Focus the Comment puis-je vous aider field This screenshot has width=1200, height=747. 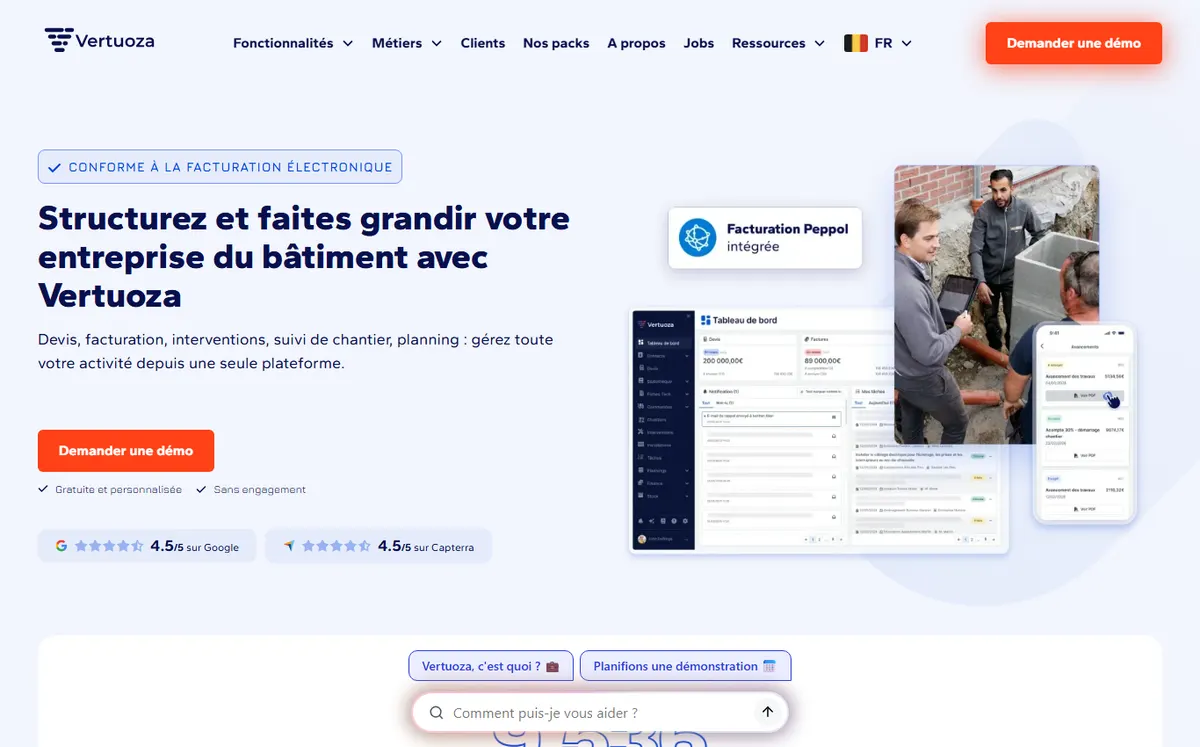pyautogui.click(x=600, y=713)
